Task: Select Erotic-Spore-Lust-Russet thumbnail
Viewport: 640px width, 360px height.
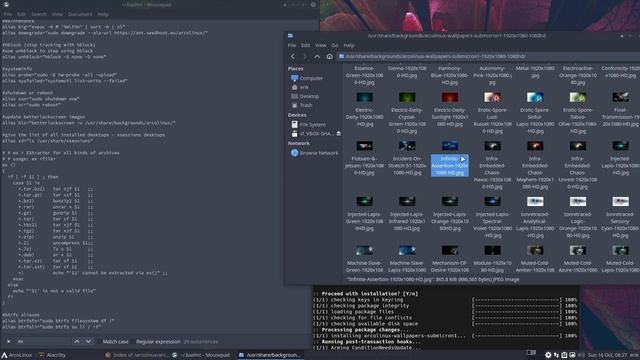Action: coord(492,97)
